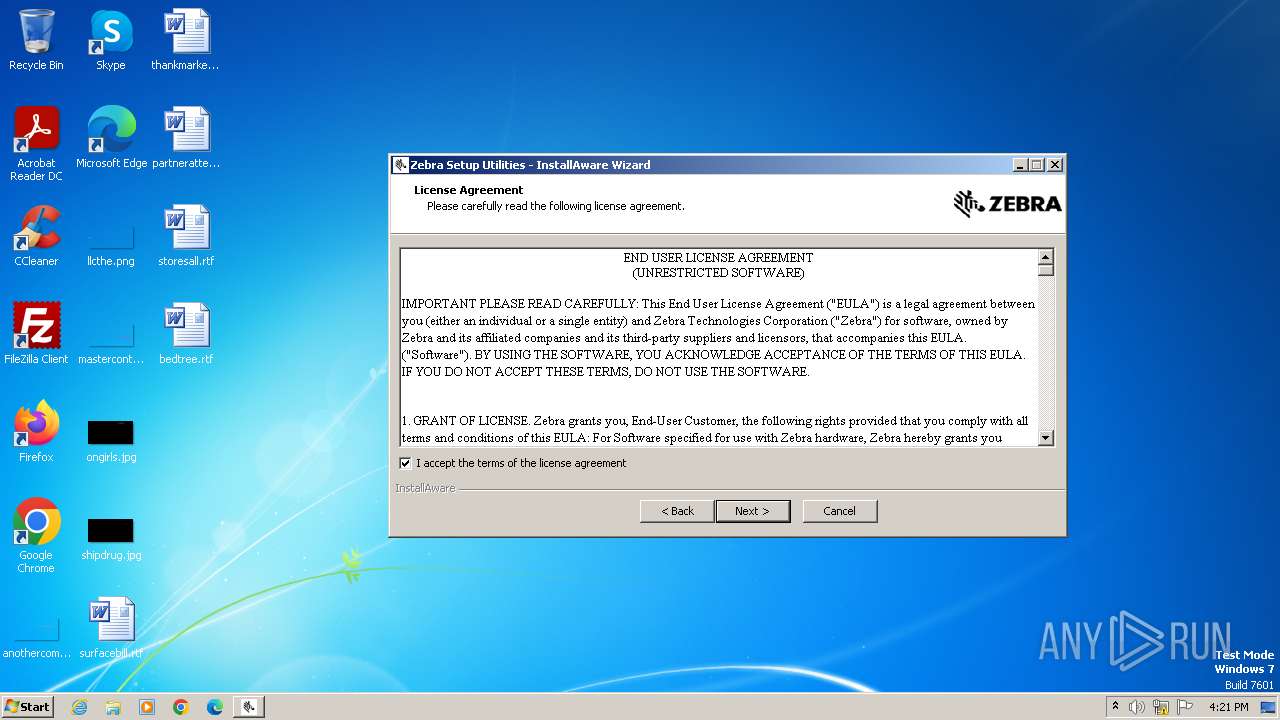Open Chrome from the taskbar
1280x720 pixels.
(x=181, y=707)
